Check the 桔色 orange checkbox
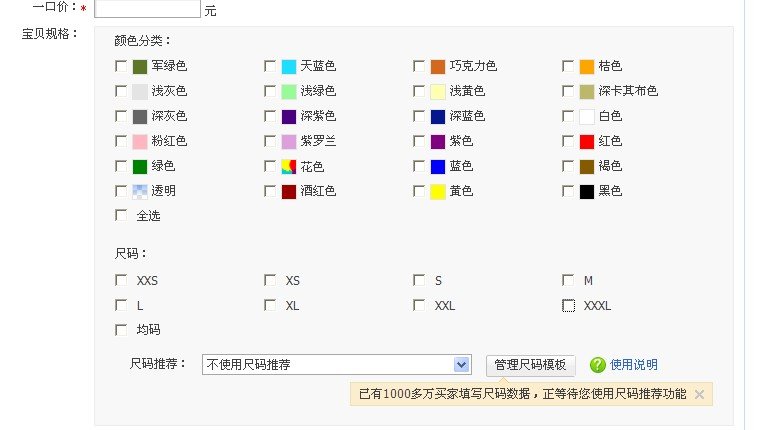The image size is (757, 430). [568, 67]
